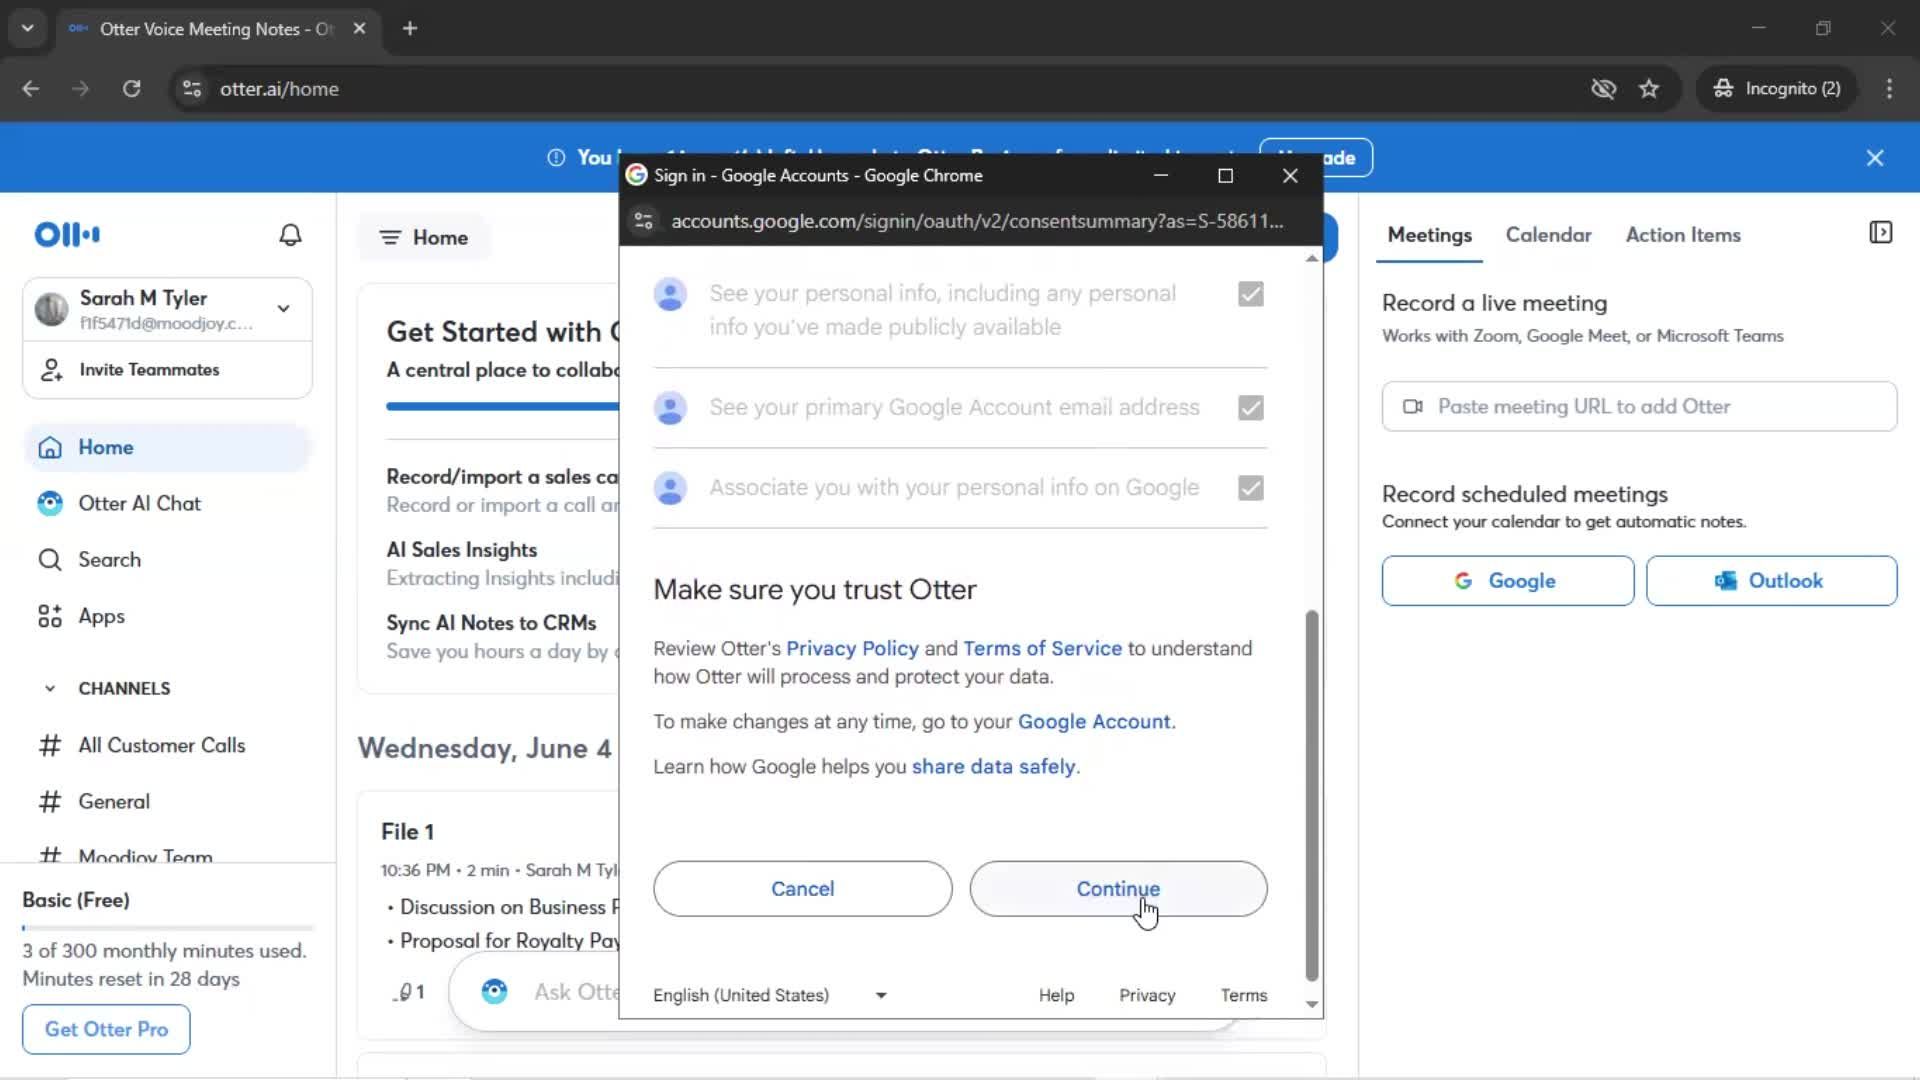Image resolution: width=1920 pixels, height=1080 pixels.
Task: Bookmark this page with star icon
Action: coord(1649,89)
